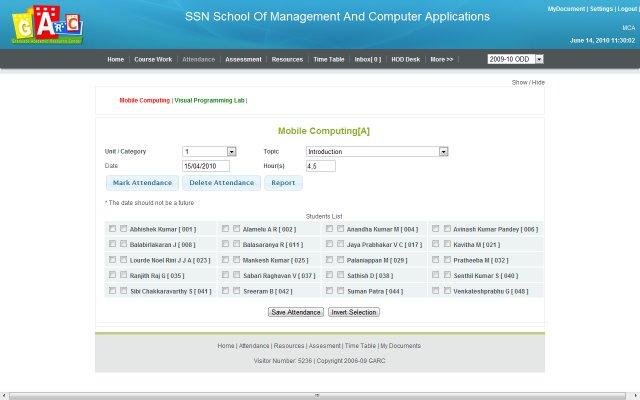This screenshot has height=400, width=640.
Task: Switch to Visual Programming Lab tab
Action: (x=209, y=101)
